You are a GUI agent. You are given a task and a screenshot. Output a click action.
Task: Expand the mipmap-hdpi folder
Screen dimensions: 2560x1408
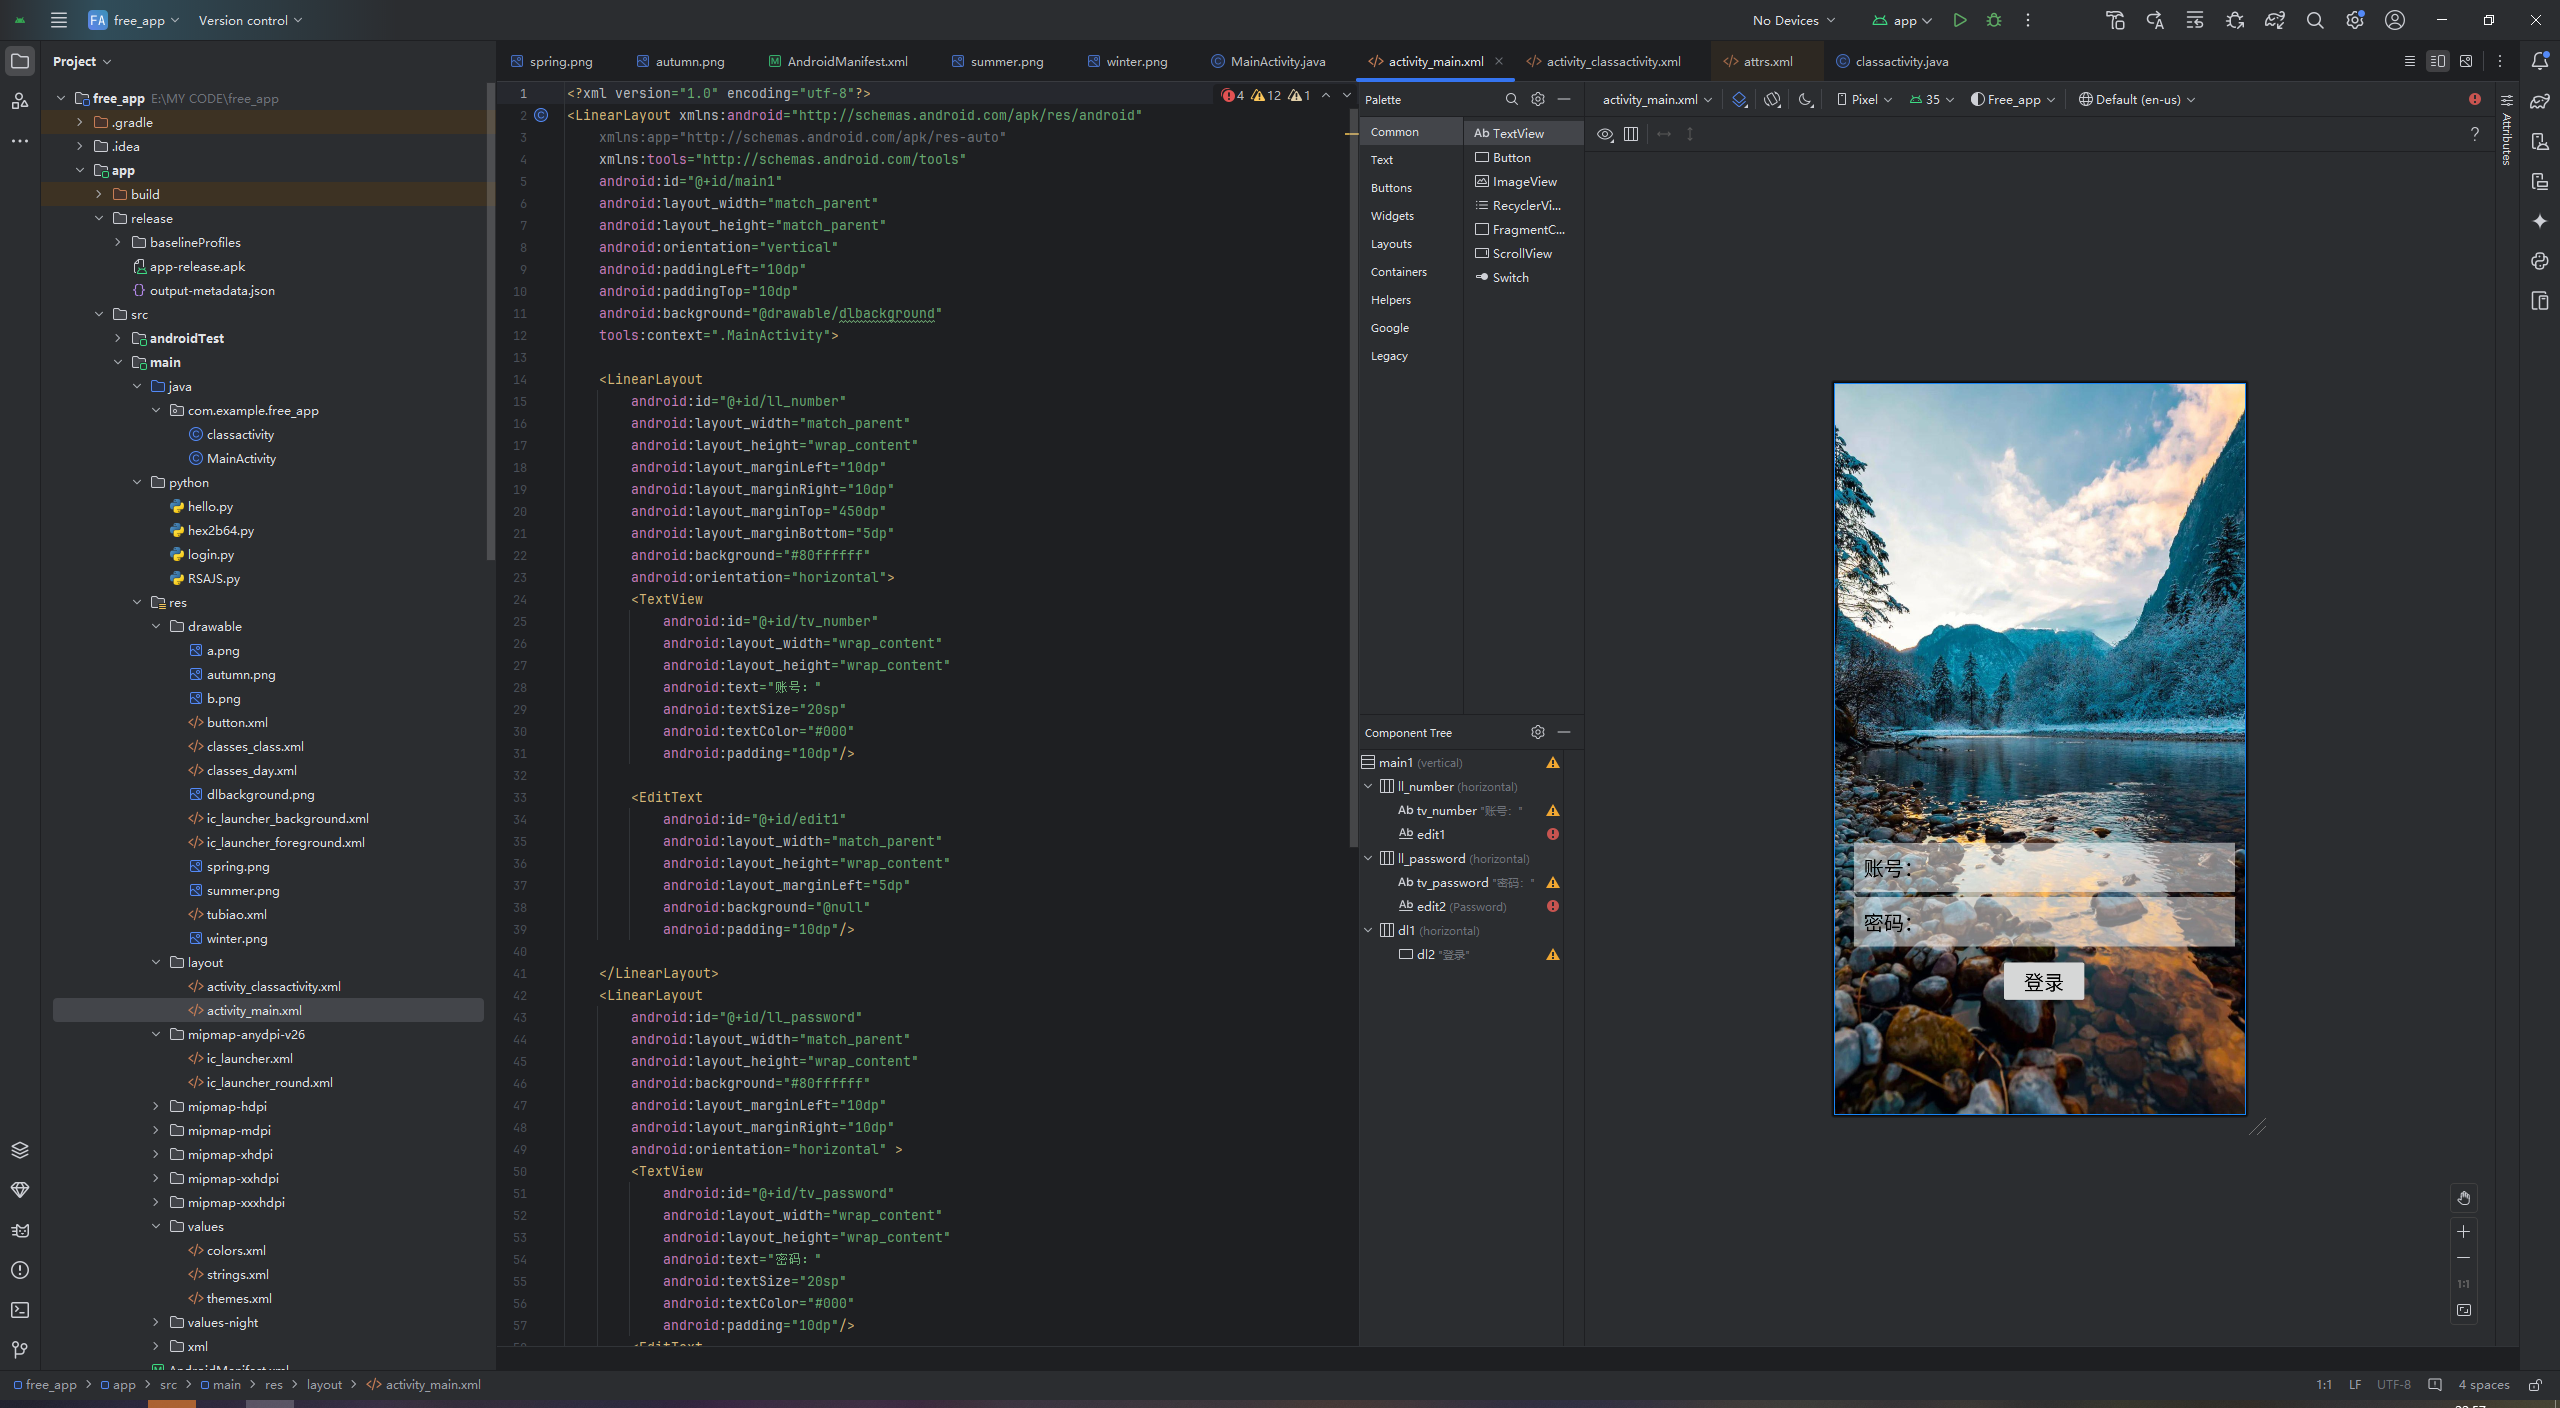tap(156, 1106)
